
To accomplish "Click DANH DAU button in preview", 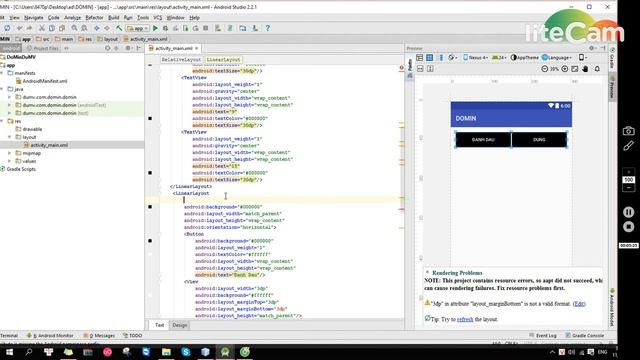I will [483, 140].
